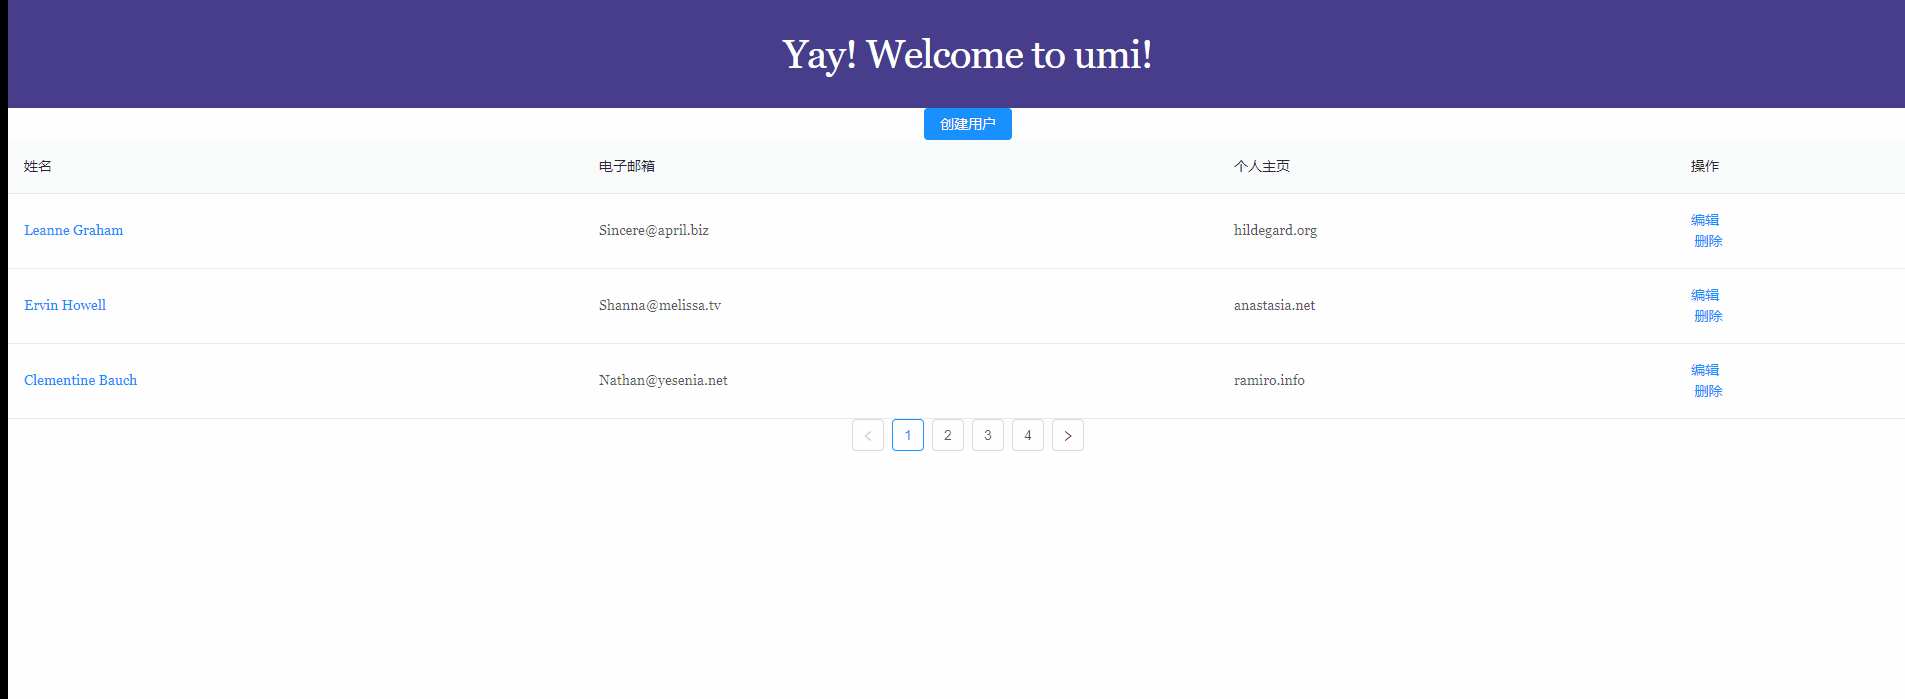Delete (删除) the Clementine Bauch row
The image size is (1905, 699).
tap(1708, 391)
